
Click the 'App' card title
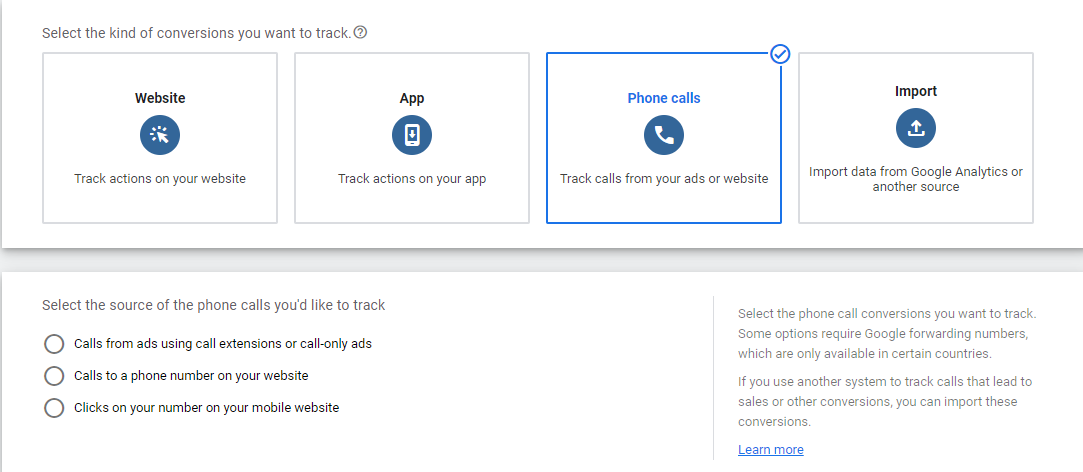pyautogui.click(x=412, y=98)
